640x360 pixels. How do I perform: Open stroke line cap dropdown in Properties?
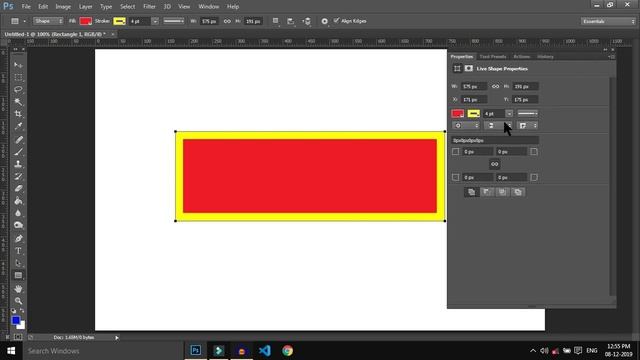point(498,126)
